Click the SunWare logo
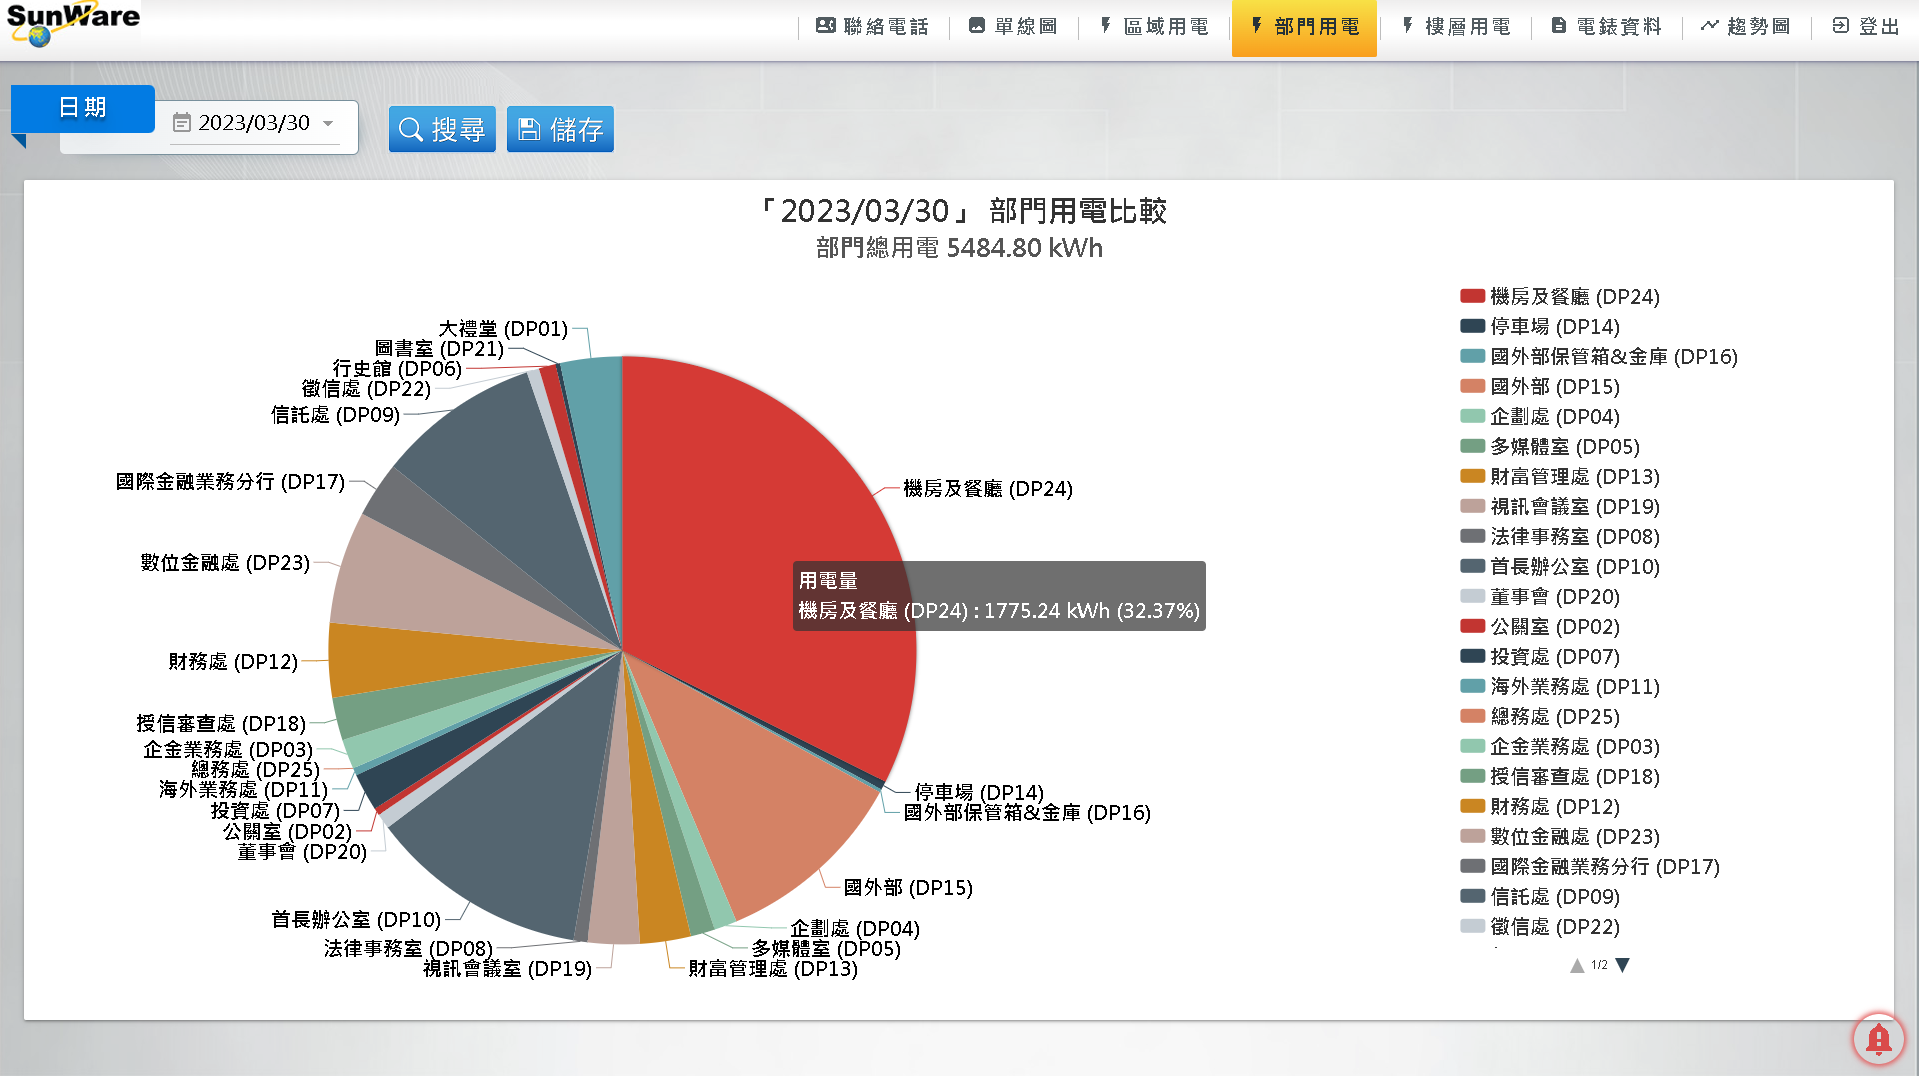 (72, 24)
